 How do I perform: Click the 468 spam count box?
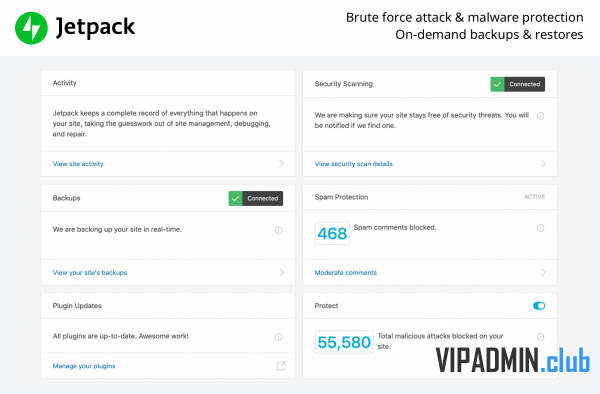(x=332, y=233)
